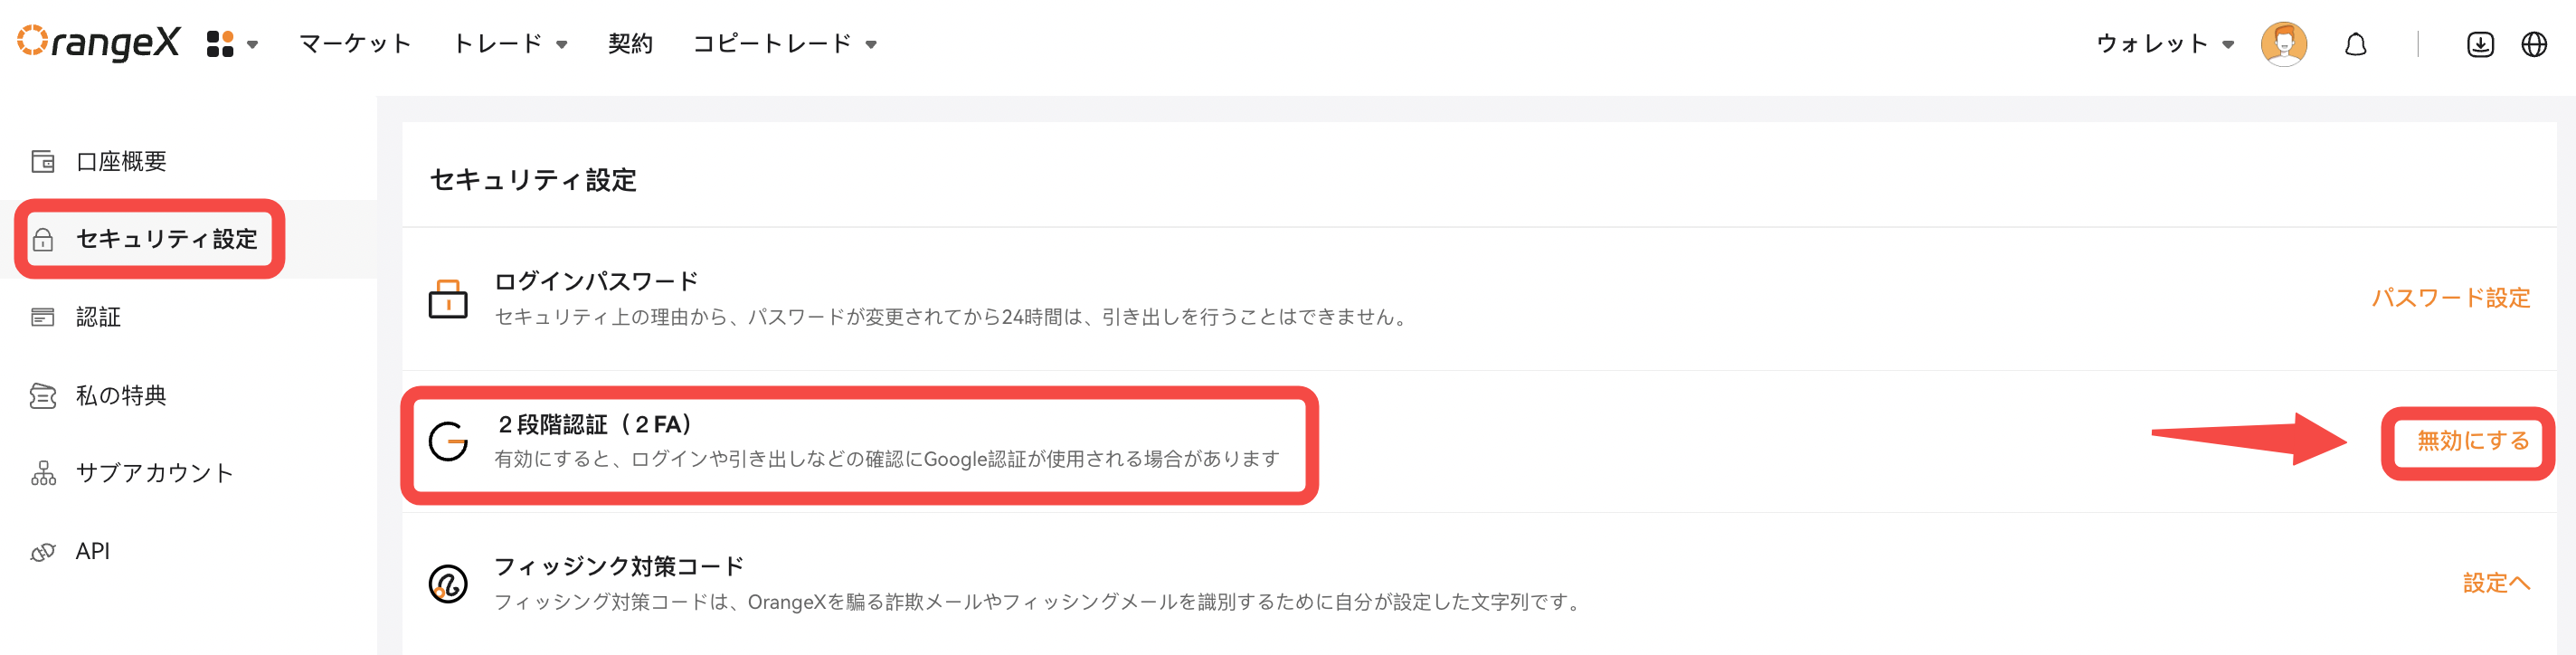Open the four-square apps grid icon
The image size is (2576, 655).
[x=220, y=44]
